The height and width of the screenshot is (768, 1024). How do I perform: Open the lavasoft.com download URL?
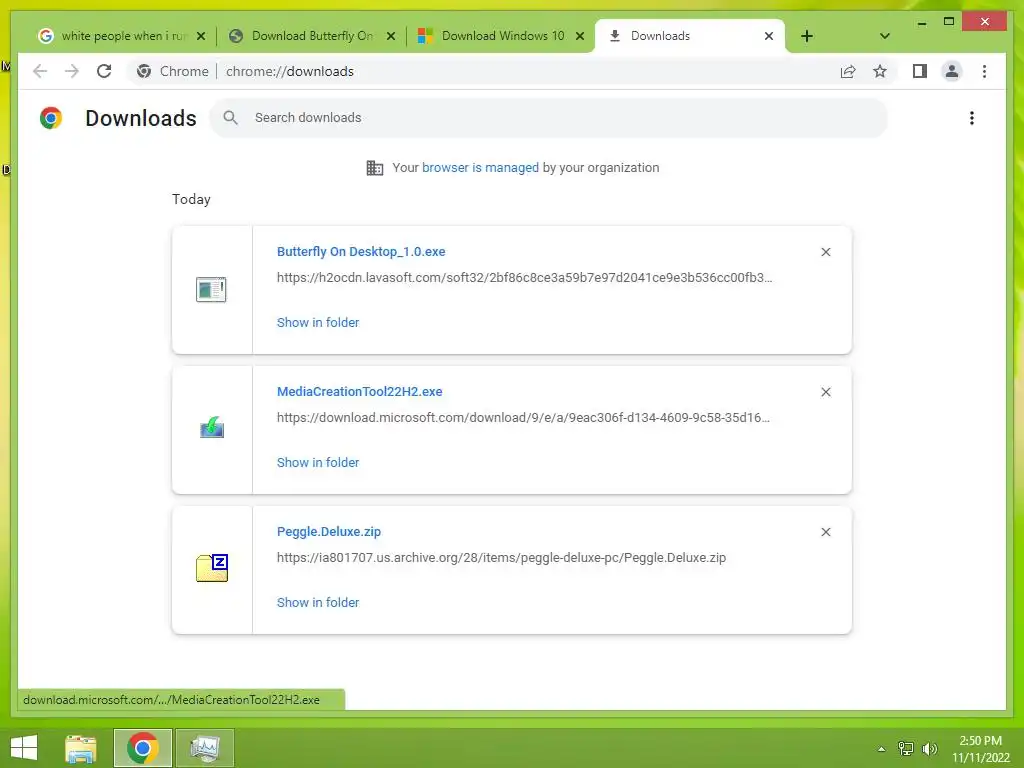coord(524,278)
